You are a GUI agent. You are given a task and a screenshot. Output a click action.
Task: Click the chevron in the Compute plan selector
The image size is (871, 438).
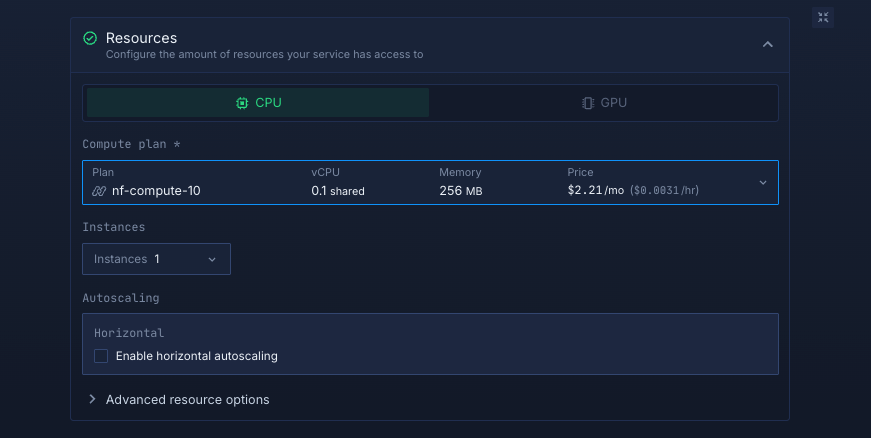(763, 182)
